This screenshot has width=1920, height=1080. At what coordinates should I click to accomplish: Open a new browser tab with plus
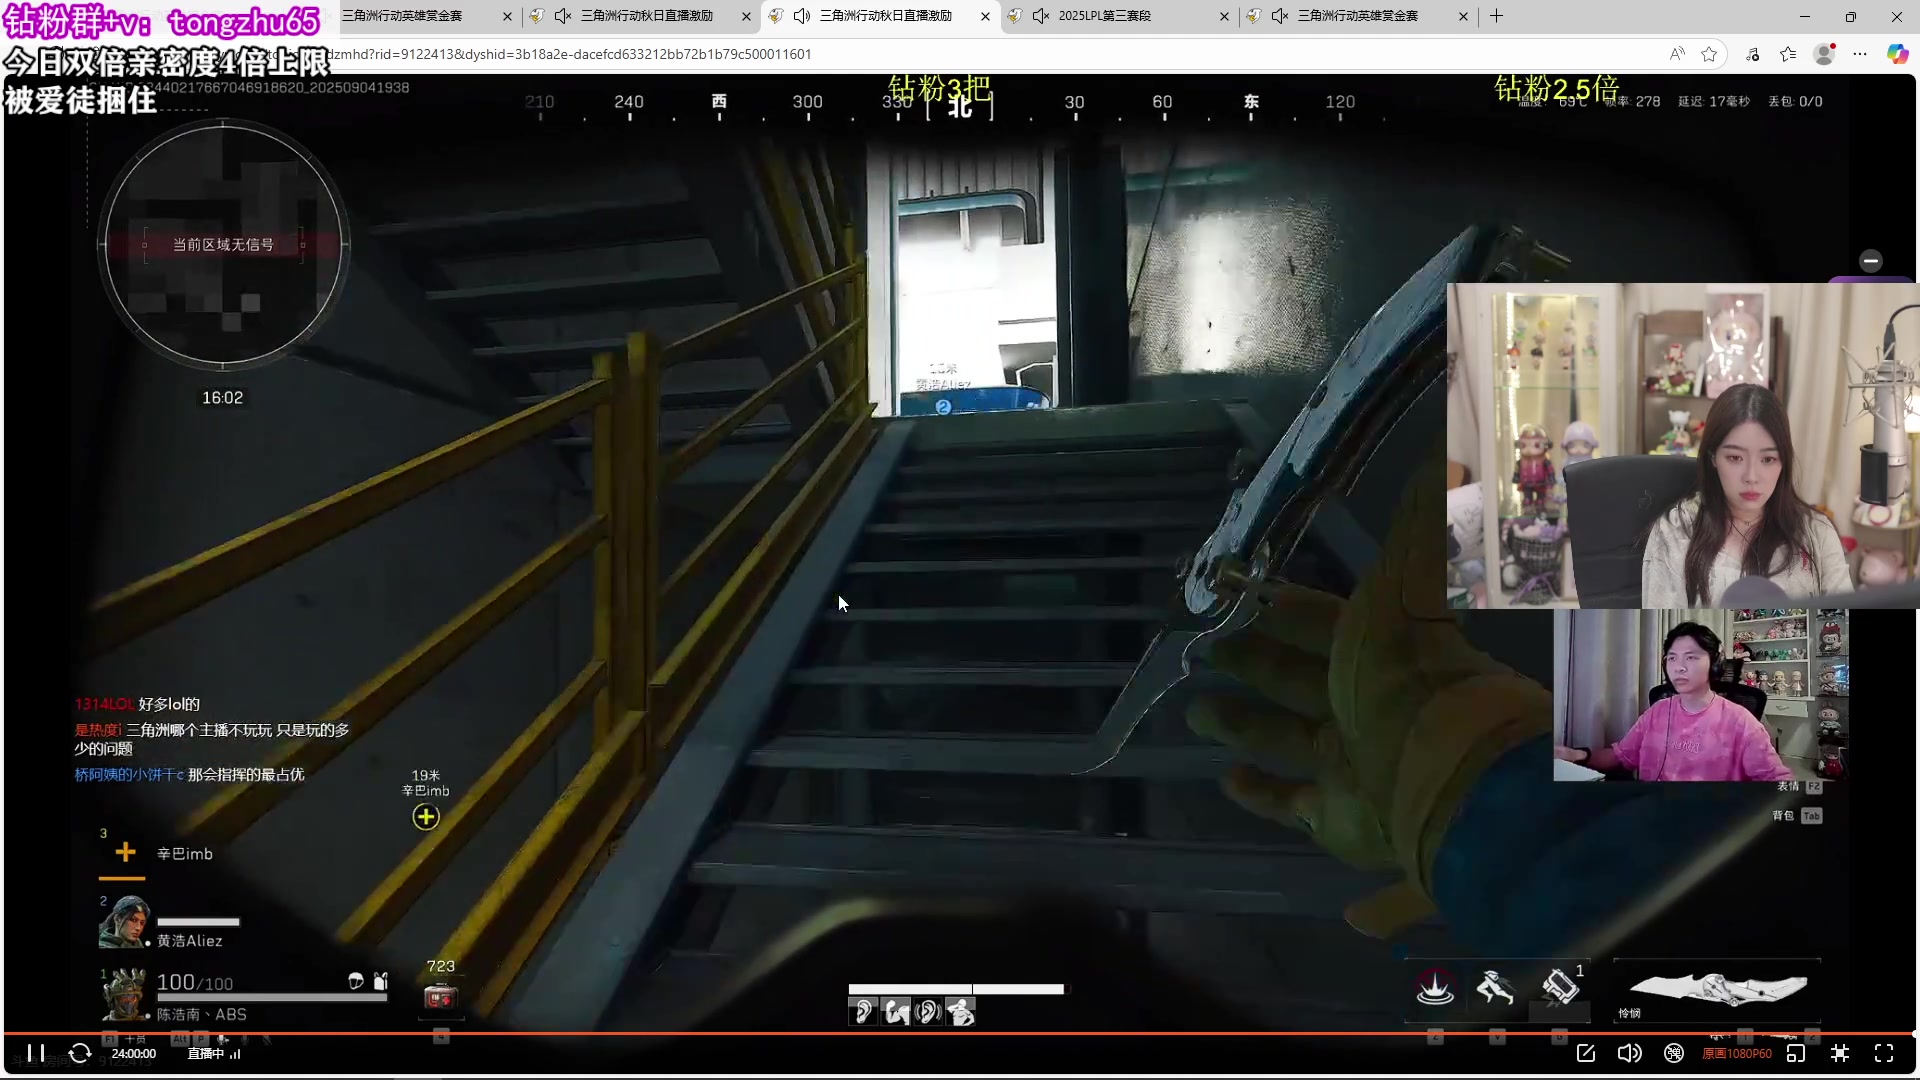point(1496,16)
